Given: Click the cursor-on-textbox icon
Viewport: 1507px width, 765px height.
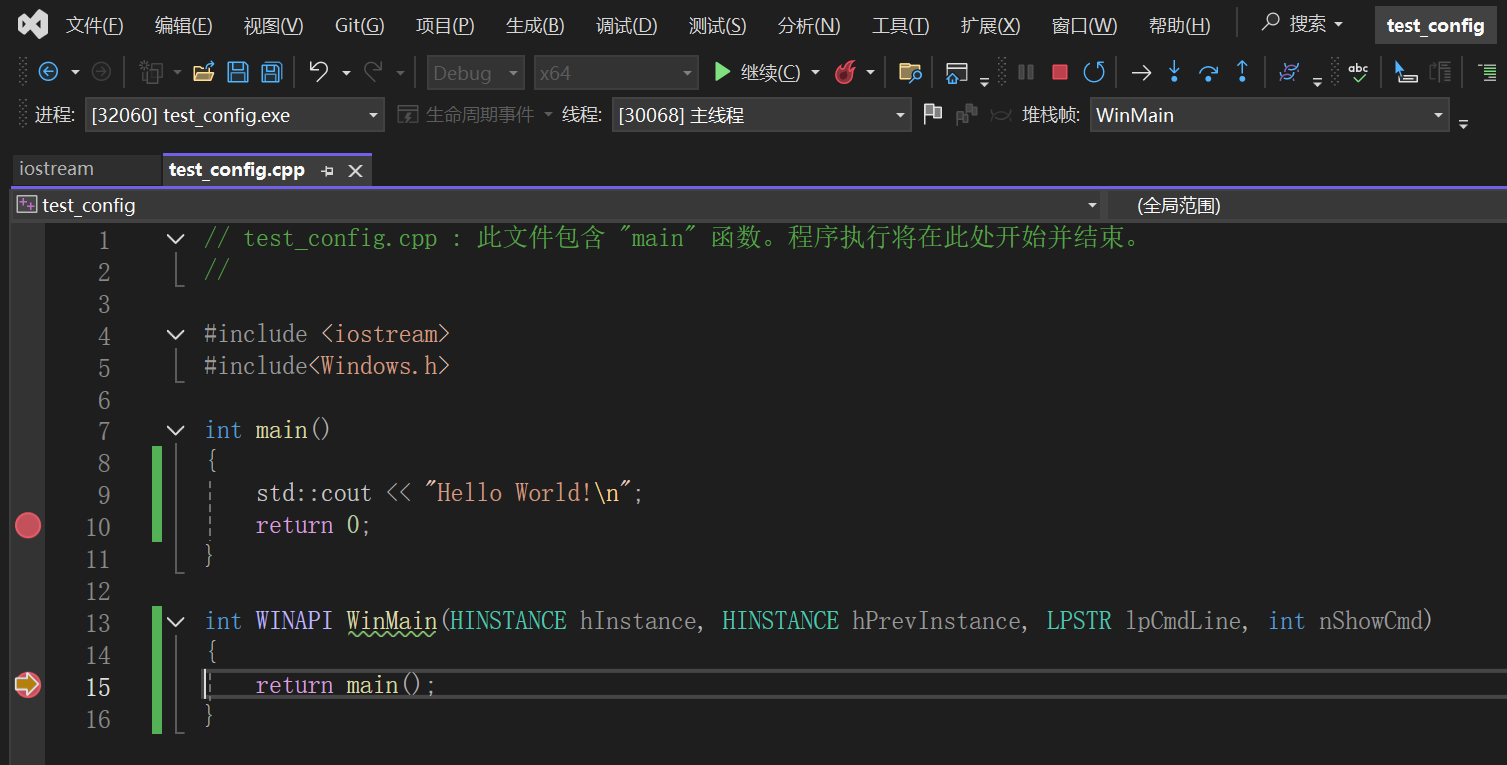Looking at the screenshot, I should coord(1406,72).
